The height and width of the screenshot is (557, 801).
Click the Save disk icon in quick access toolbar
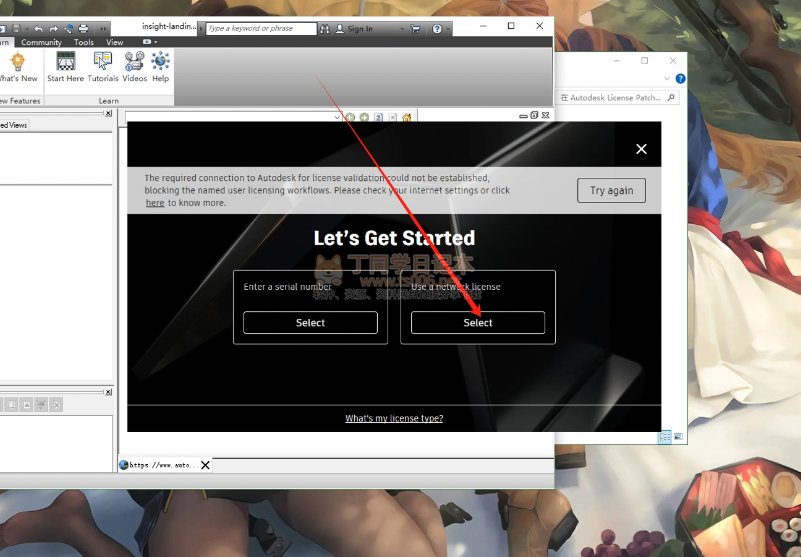coord(16,29)
